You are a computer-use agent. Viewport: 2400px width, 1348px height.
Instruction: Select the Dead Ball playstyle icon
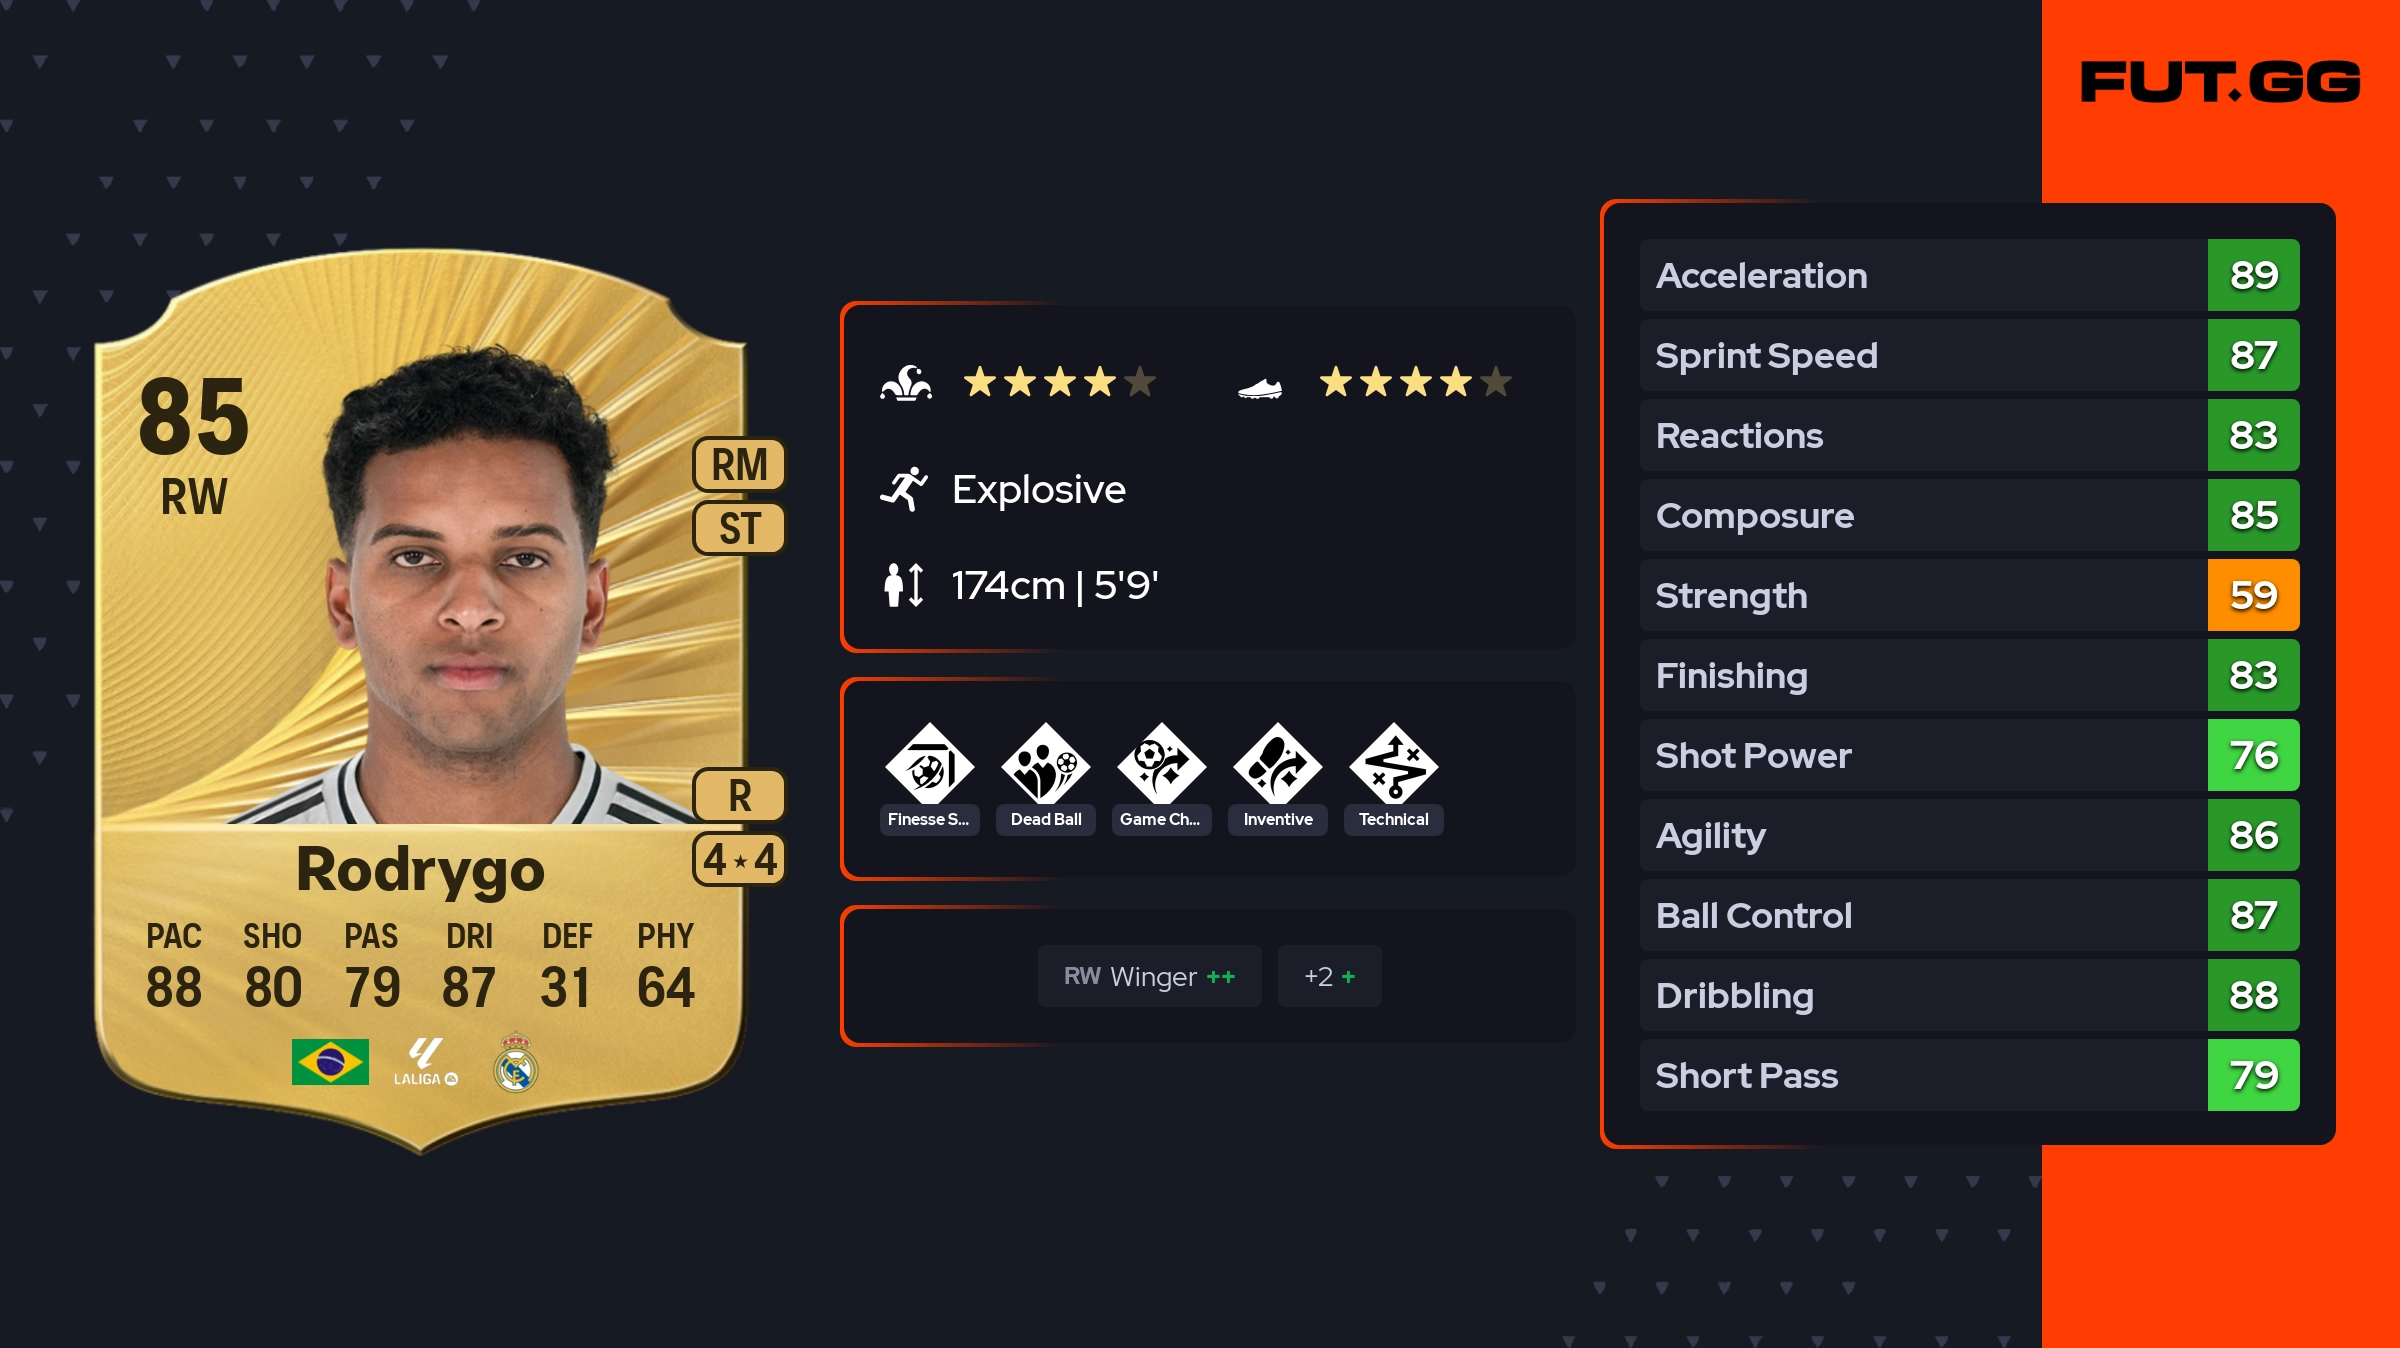pos(1045,766)
